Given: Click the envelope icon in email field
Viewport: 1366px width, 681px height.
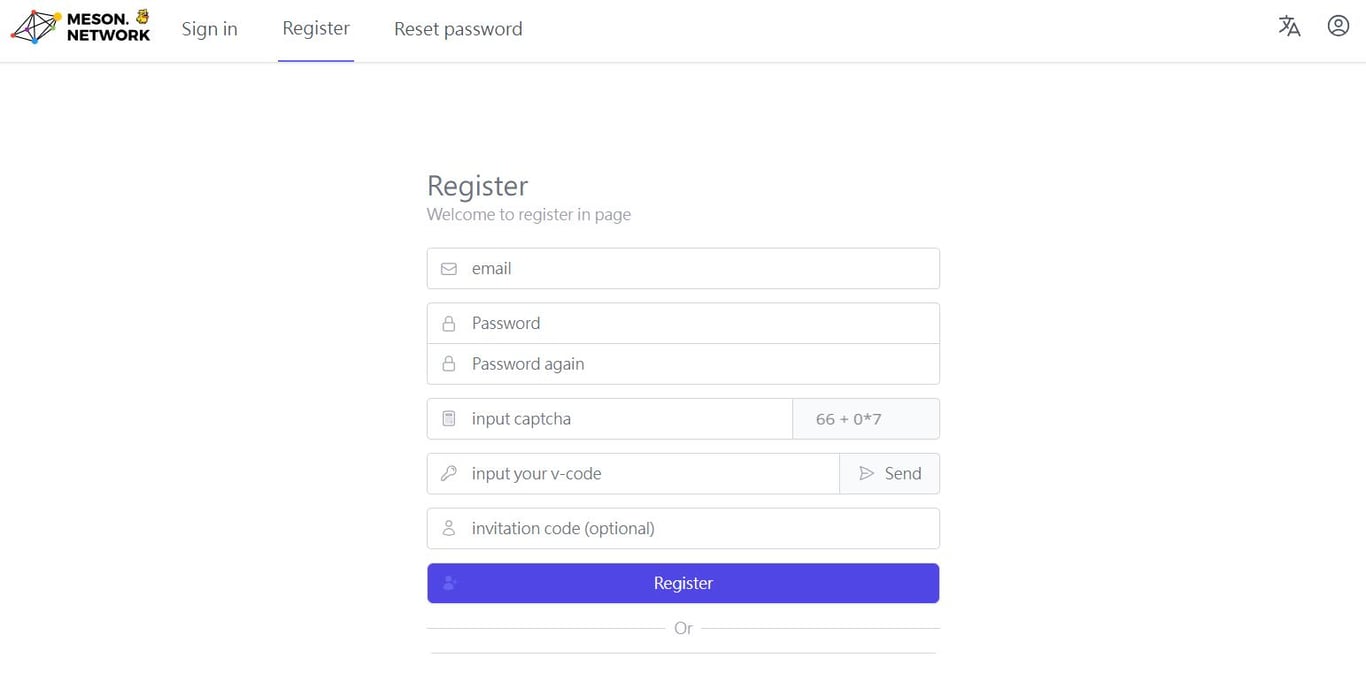Looking at the screenshot, I should pos(449,269).
